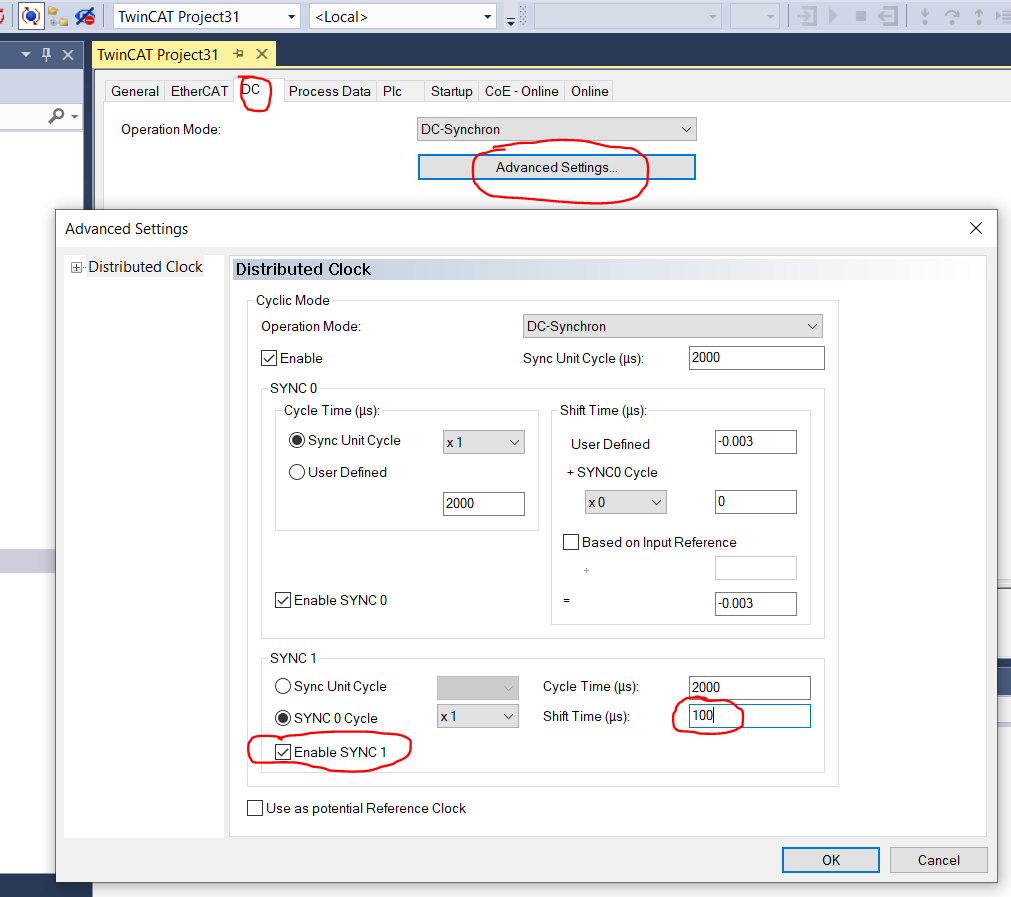Click the pin icon of left panel

(x=46, y=55)
